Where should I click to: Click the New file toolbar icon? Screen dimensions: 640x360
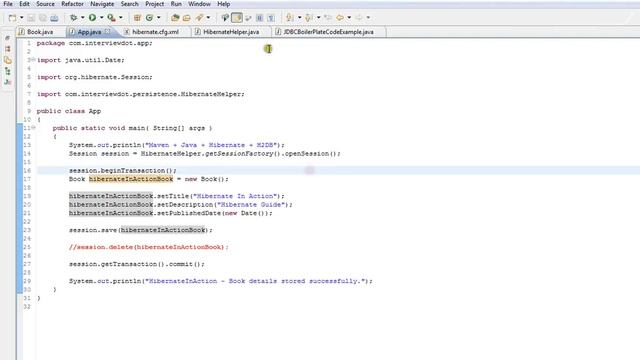[13, 18]
